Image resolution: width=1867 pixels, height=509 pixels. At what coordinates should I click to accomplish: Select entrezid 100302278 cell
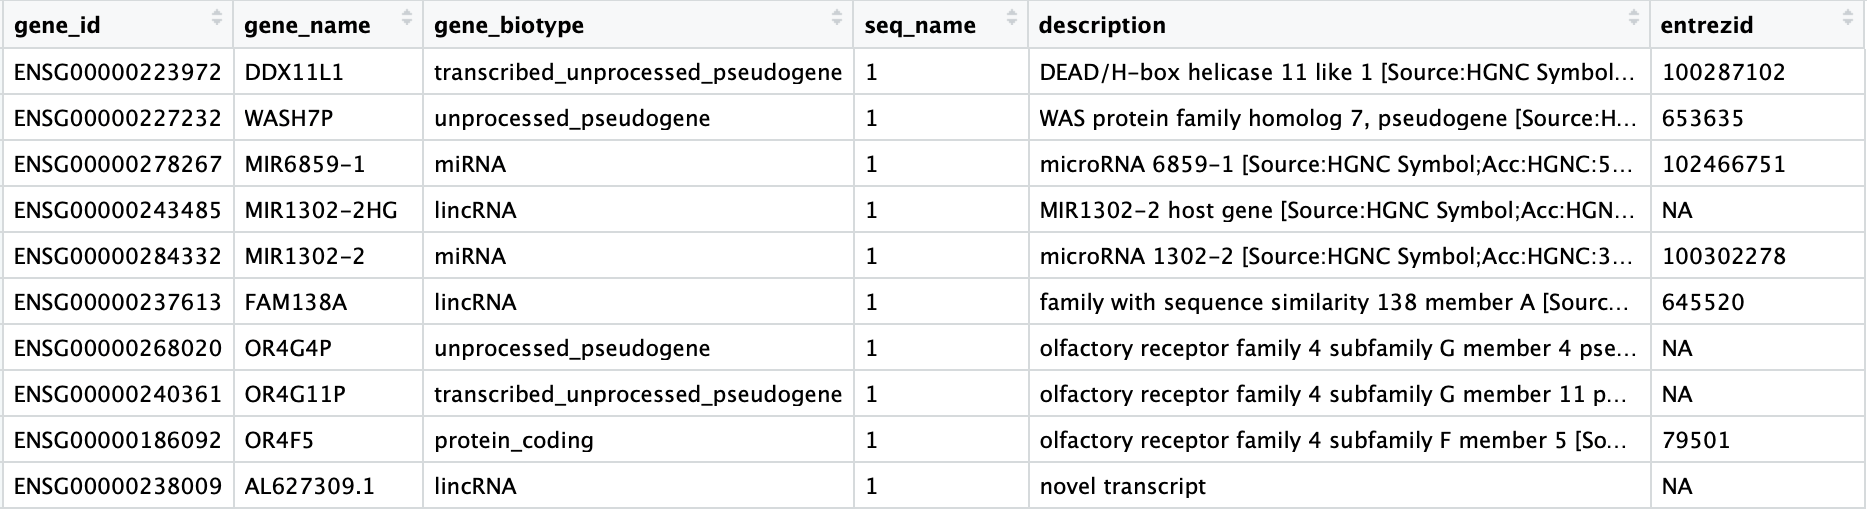pos(1723,257)
